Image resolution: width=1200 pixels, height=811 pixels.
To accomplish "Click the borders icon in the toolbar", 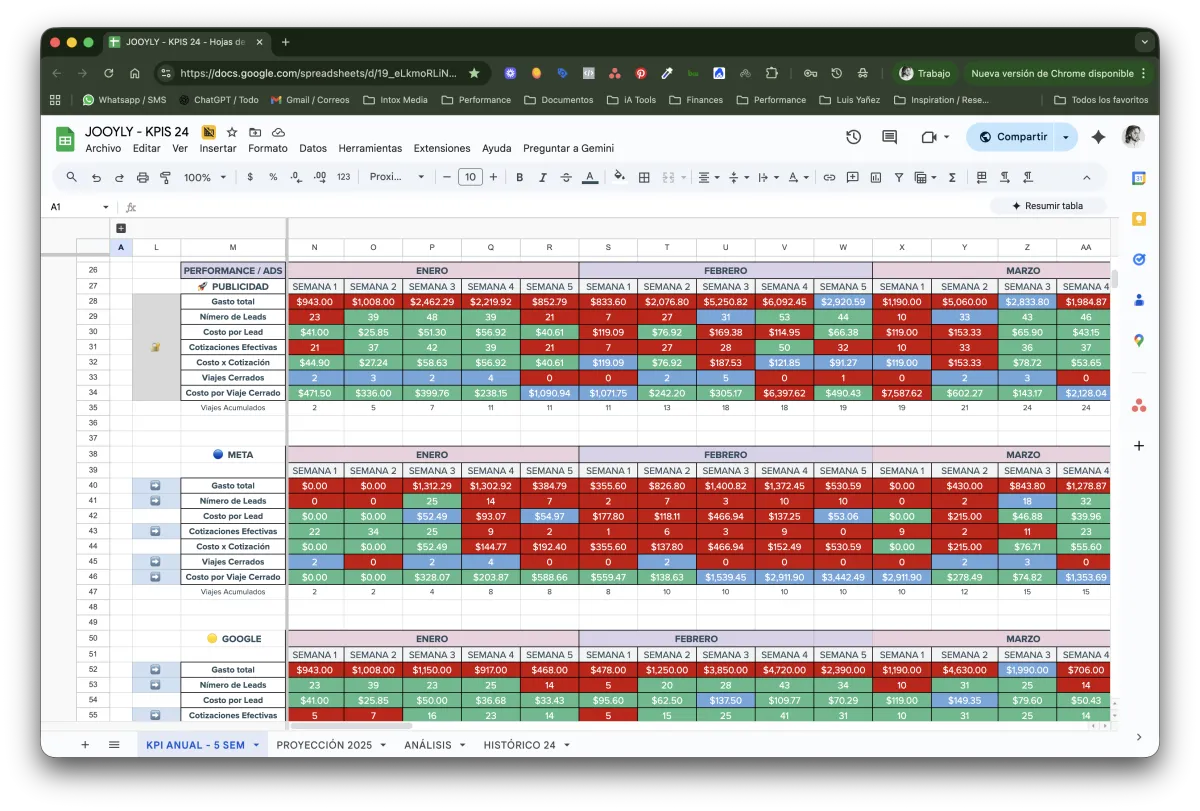I will tap(644, 177).
